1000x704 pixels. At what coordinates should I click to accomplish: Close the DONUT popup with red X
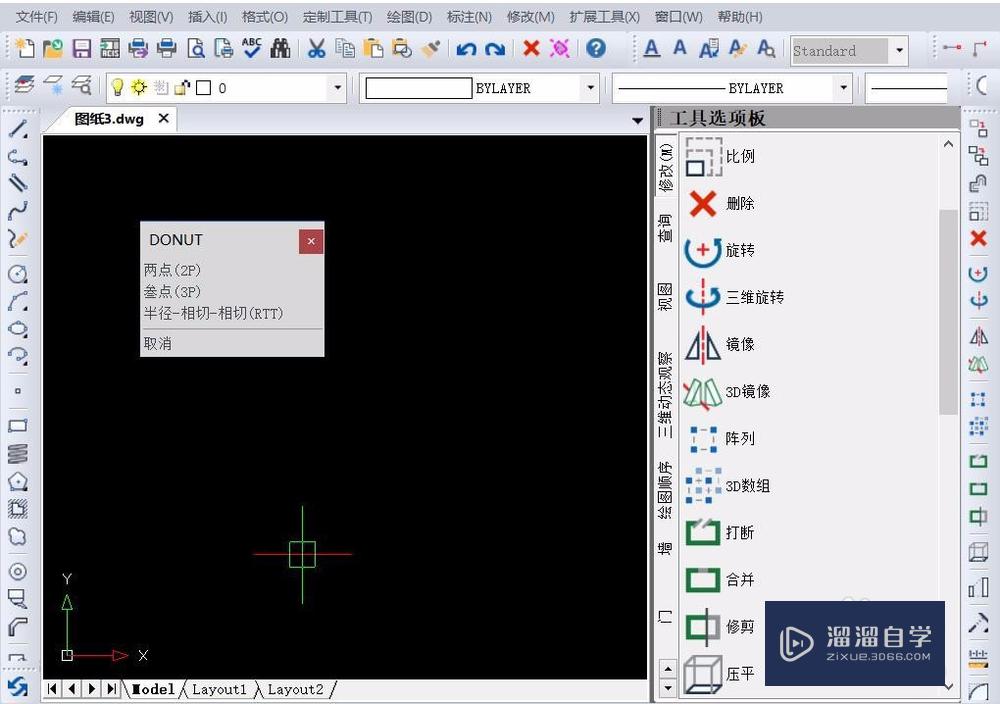(x=311, y=241)
